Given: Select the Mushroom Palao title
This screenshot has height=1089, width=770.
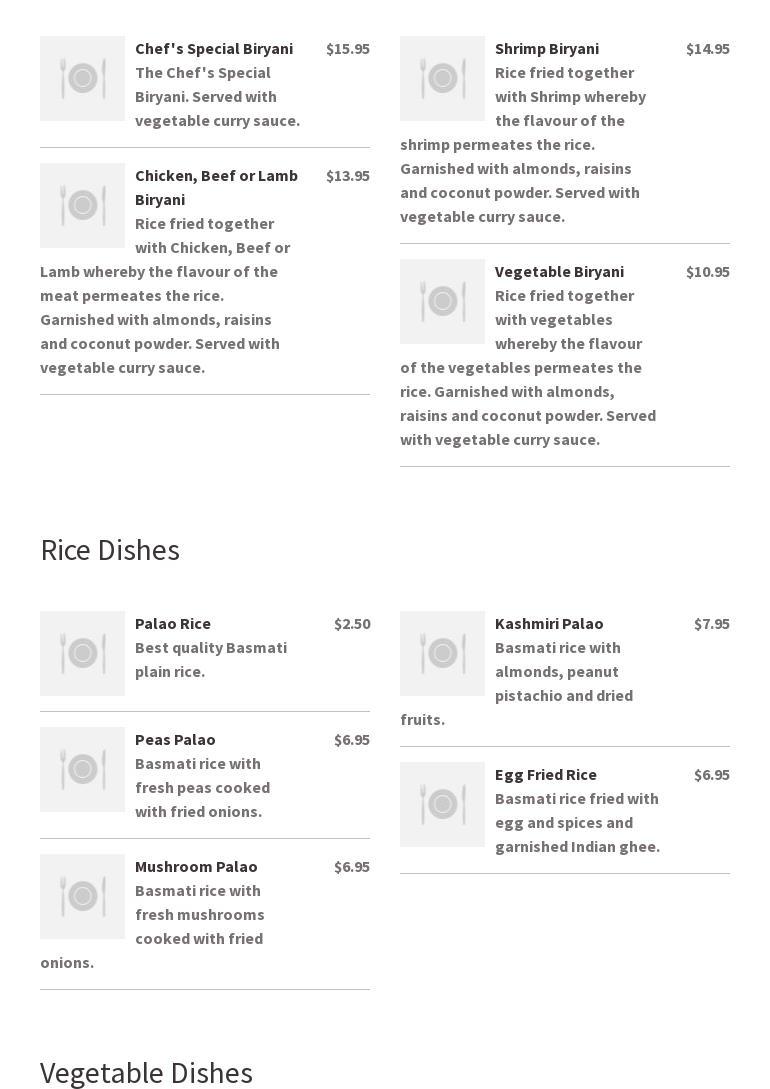Looking at the screenshot, I should 196,867.
